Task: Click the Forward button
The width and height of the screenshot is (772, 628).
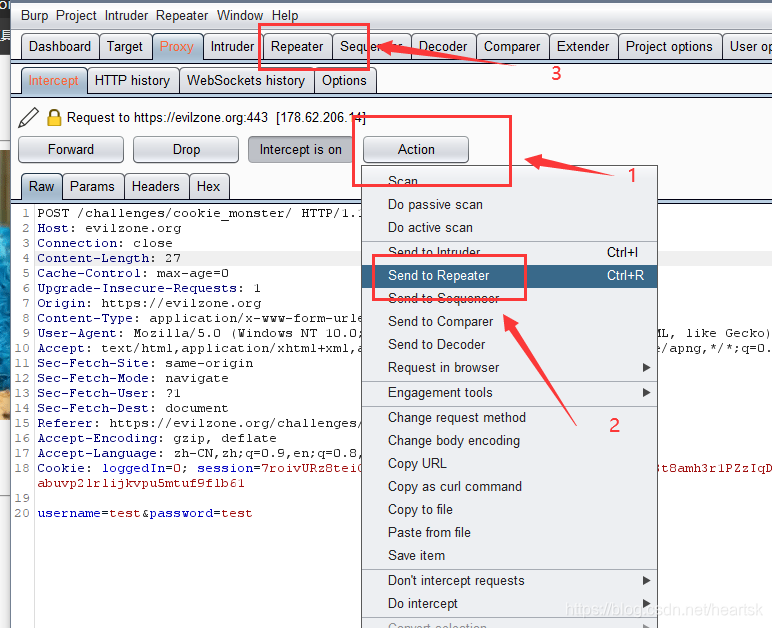Action: coord(71,150)
